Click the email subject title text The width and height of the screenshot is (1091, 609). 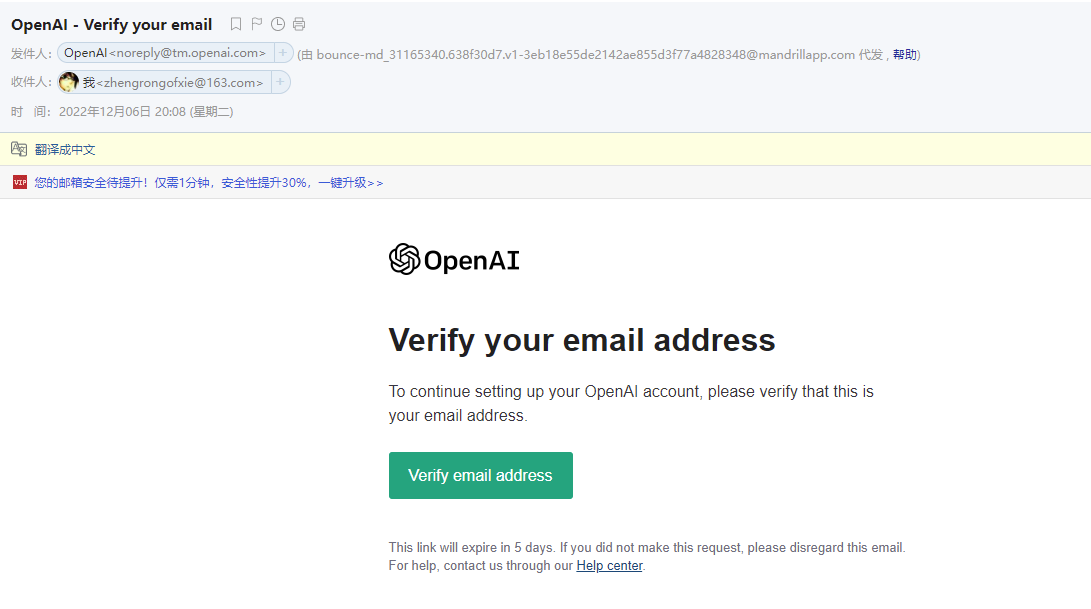point(111,24)
